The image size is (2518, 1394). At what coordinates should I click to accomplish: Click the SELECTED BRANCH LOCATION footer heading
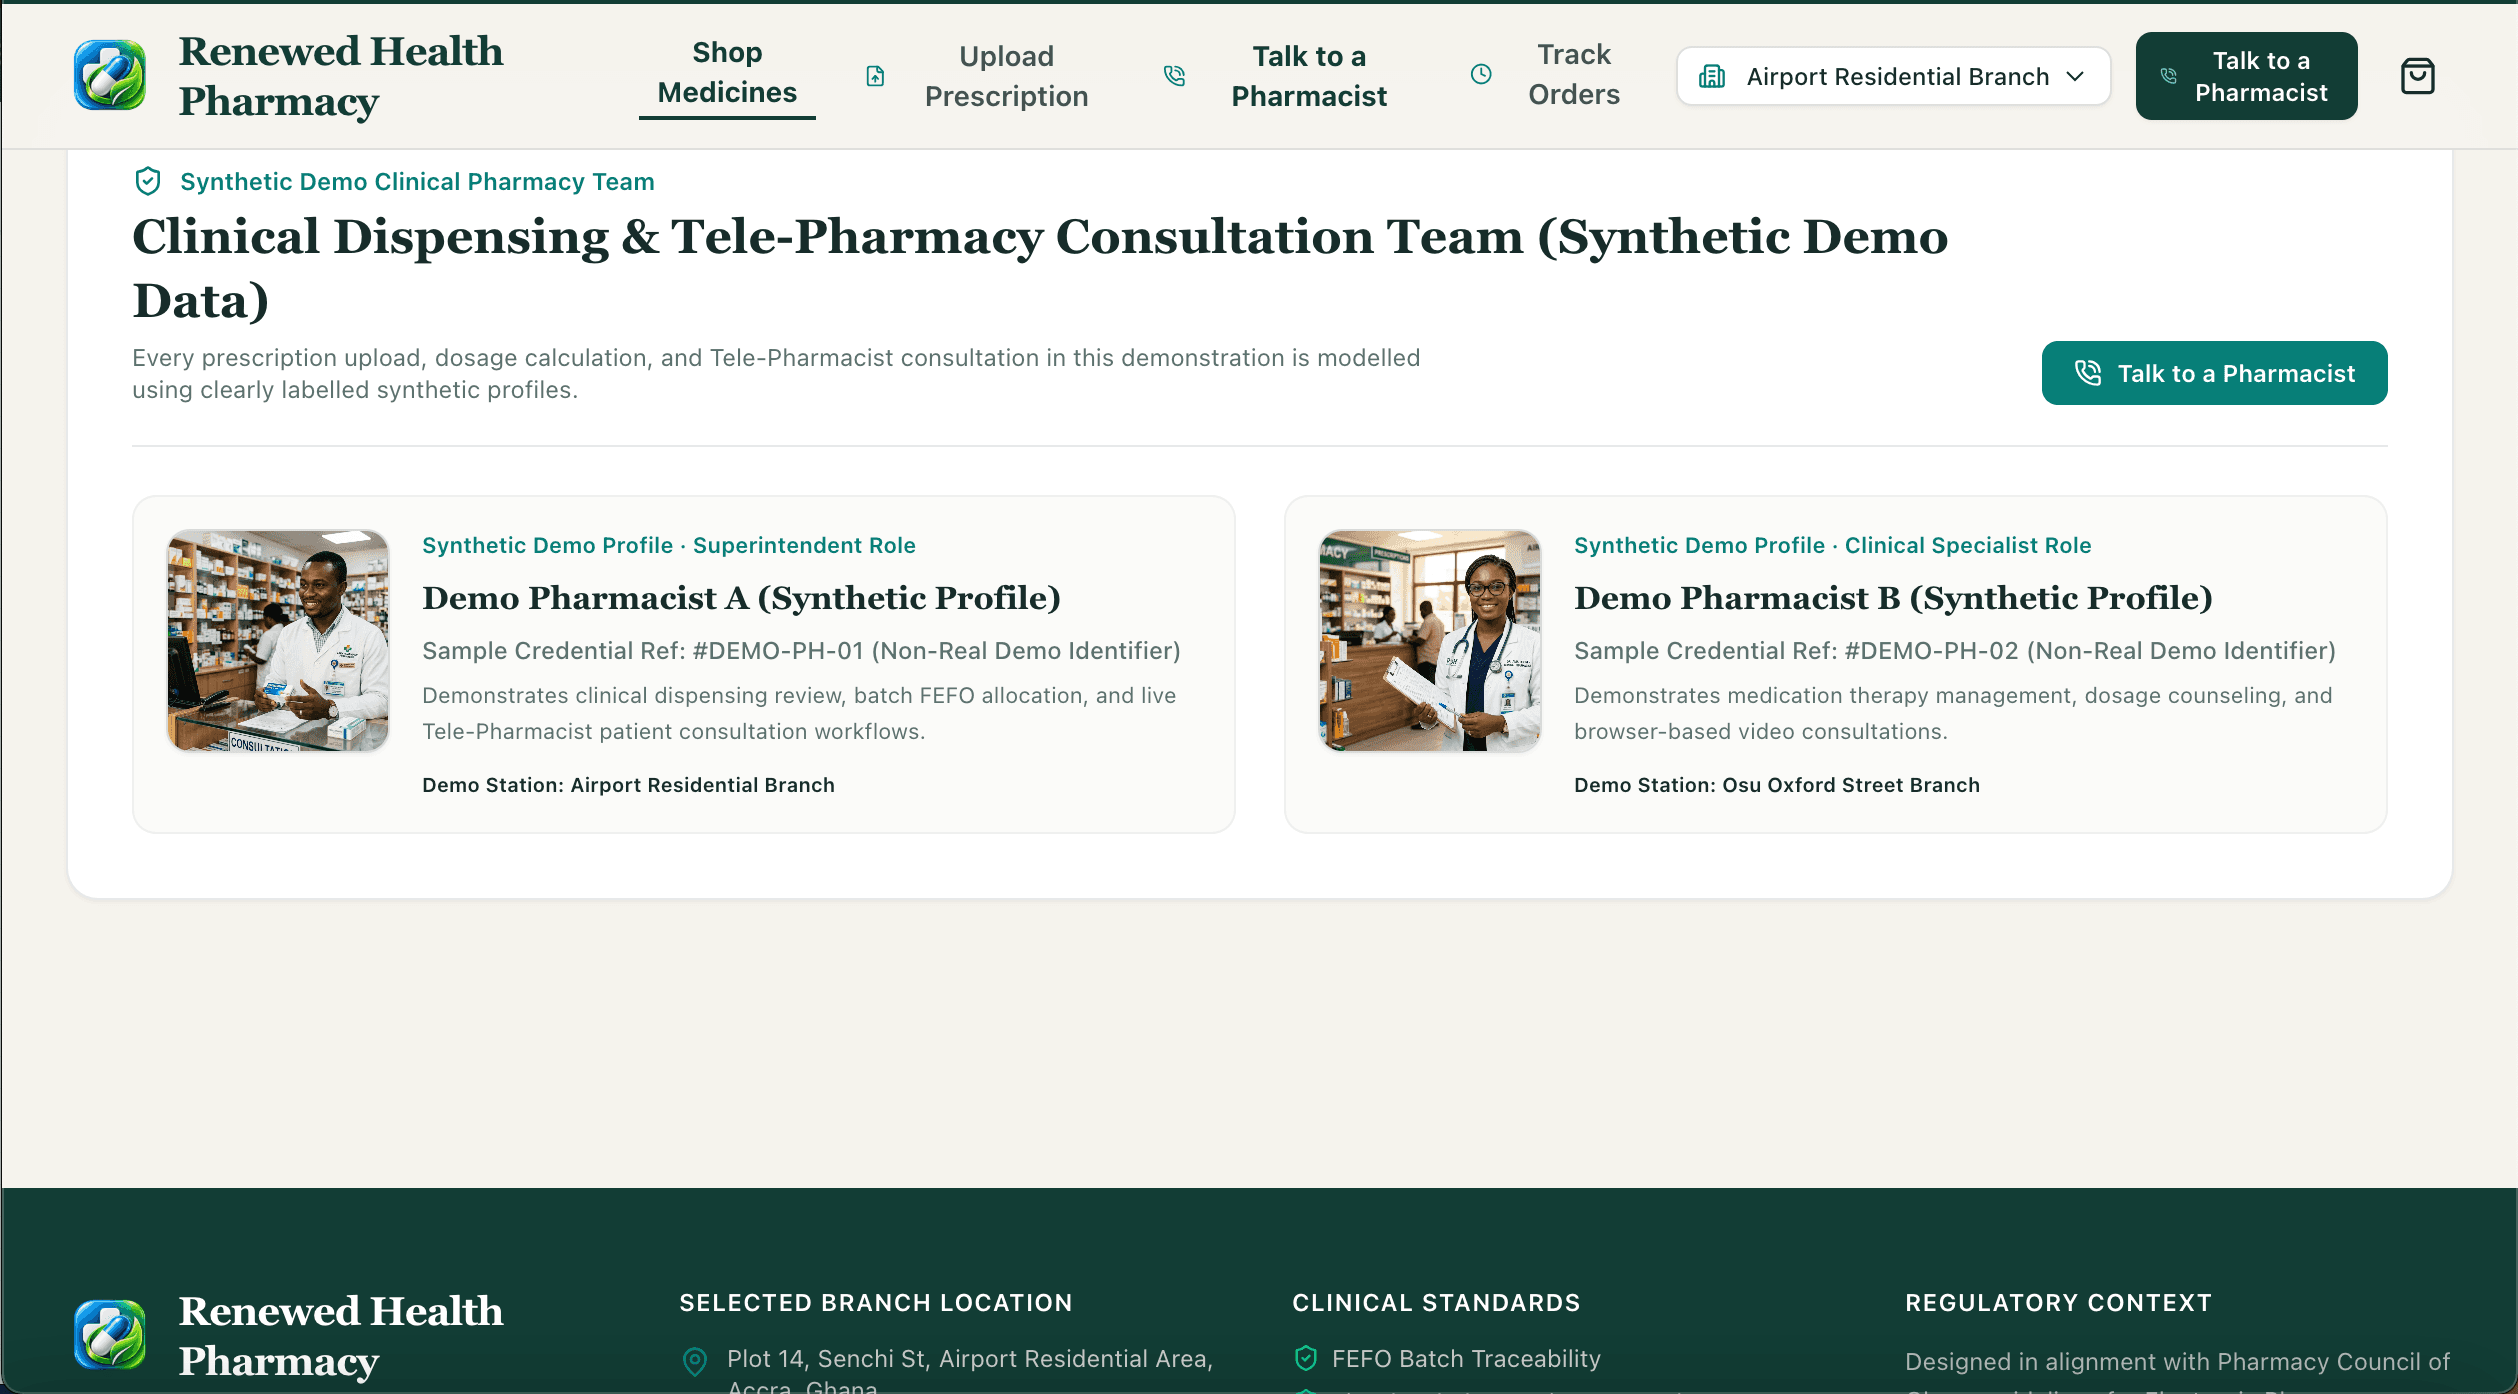coord(876,1303)
